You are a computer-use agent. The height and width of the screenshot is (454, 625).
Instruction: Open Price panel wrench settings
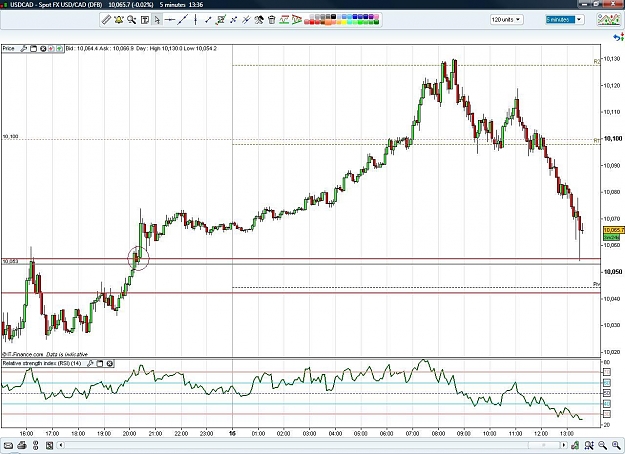pyautogui.click(x=24, y=49)
